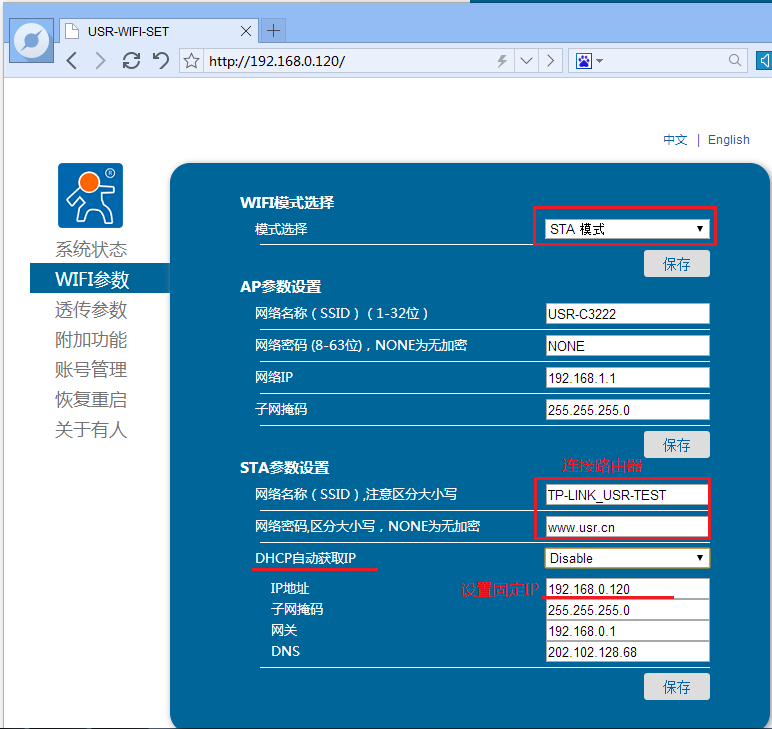Viewport: 772px width, 729px height.
Task: Open a new tab with plus button
Action: pos(273,30)
